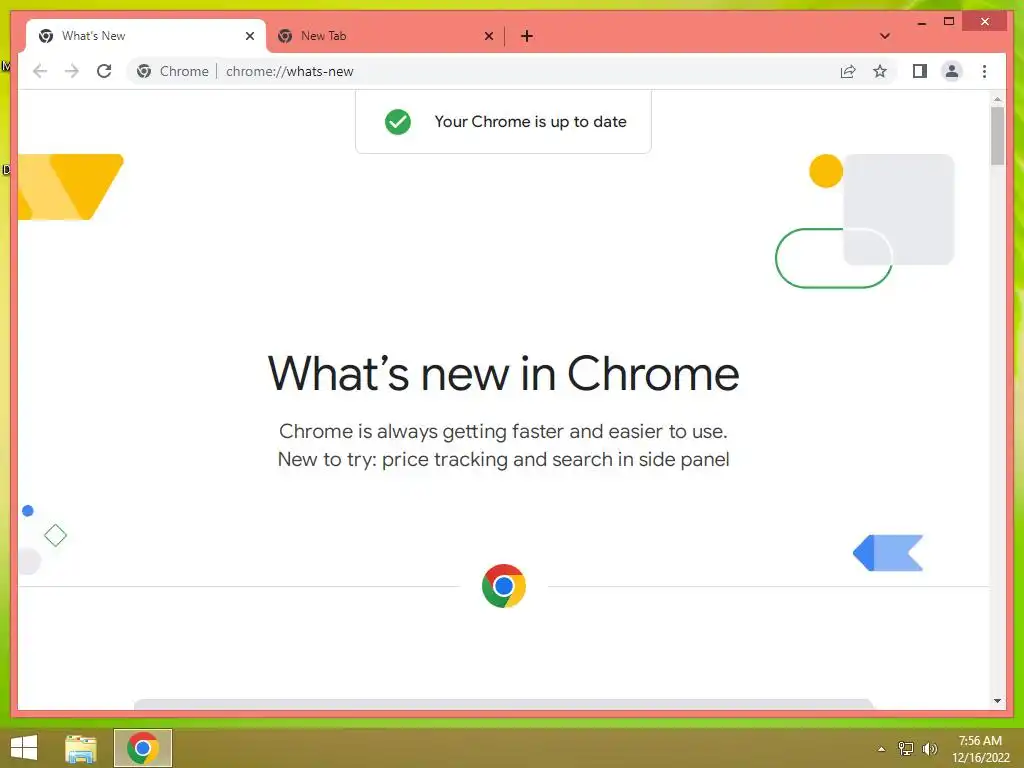Open a new tab with plus button
Screen dimensions: 1024x768
pyautogui.click(x=527, y=36)
